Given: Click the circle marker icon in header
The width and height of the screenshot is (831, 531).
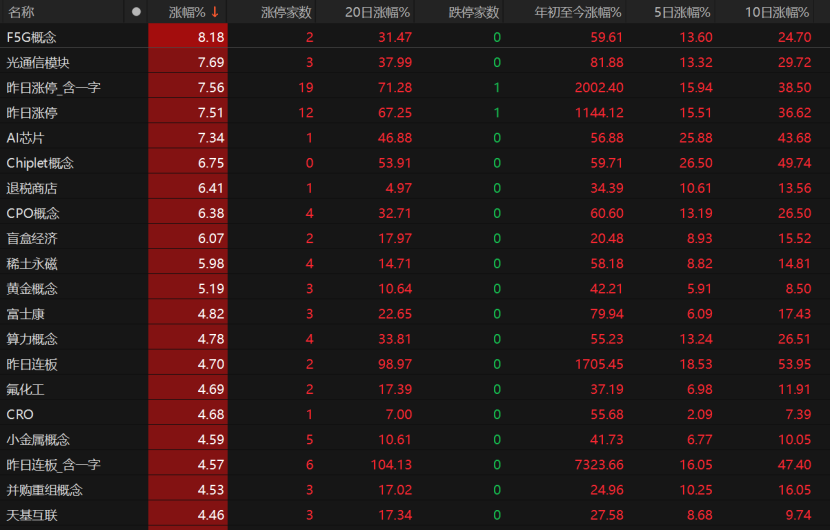Looking at the screenshot, I should pyautogui.click(x=136, y=12).
